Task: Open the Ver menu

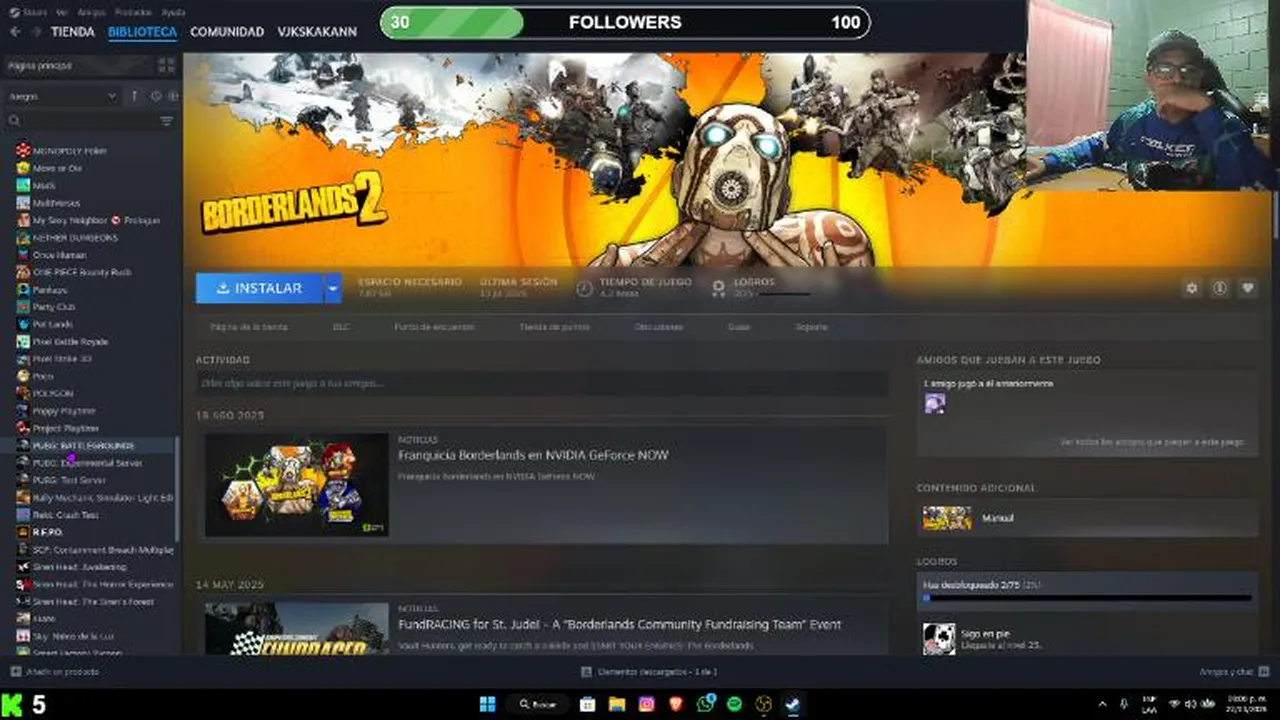Action: tap(62, 12)
